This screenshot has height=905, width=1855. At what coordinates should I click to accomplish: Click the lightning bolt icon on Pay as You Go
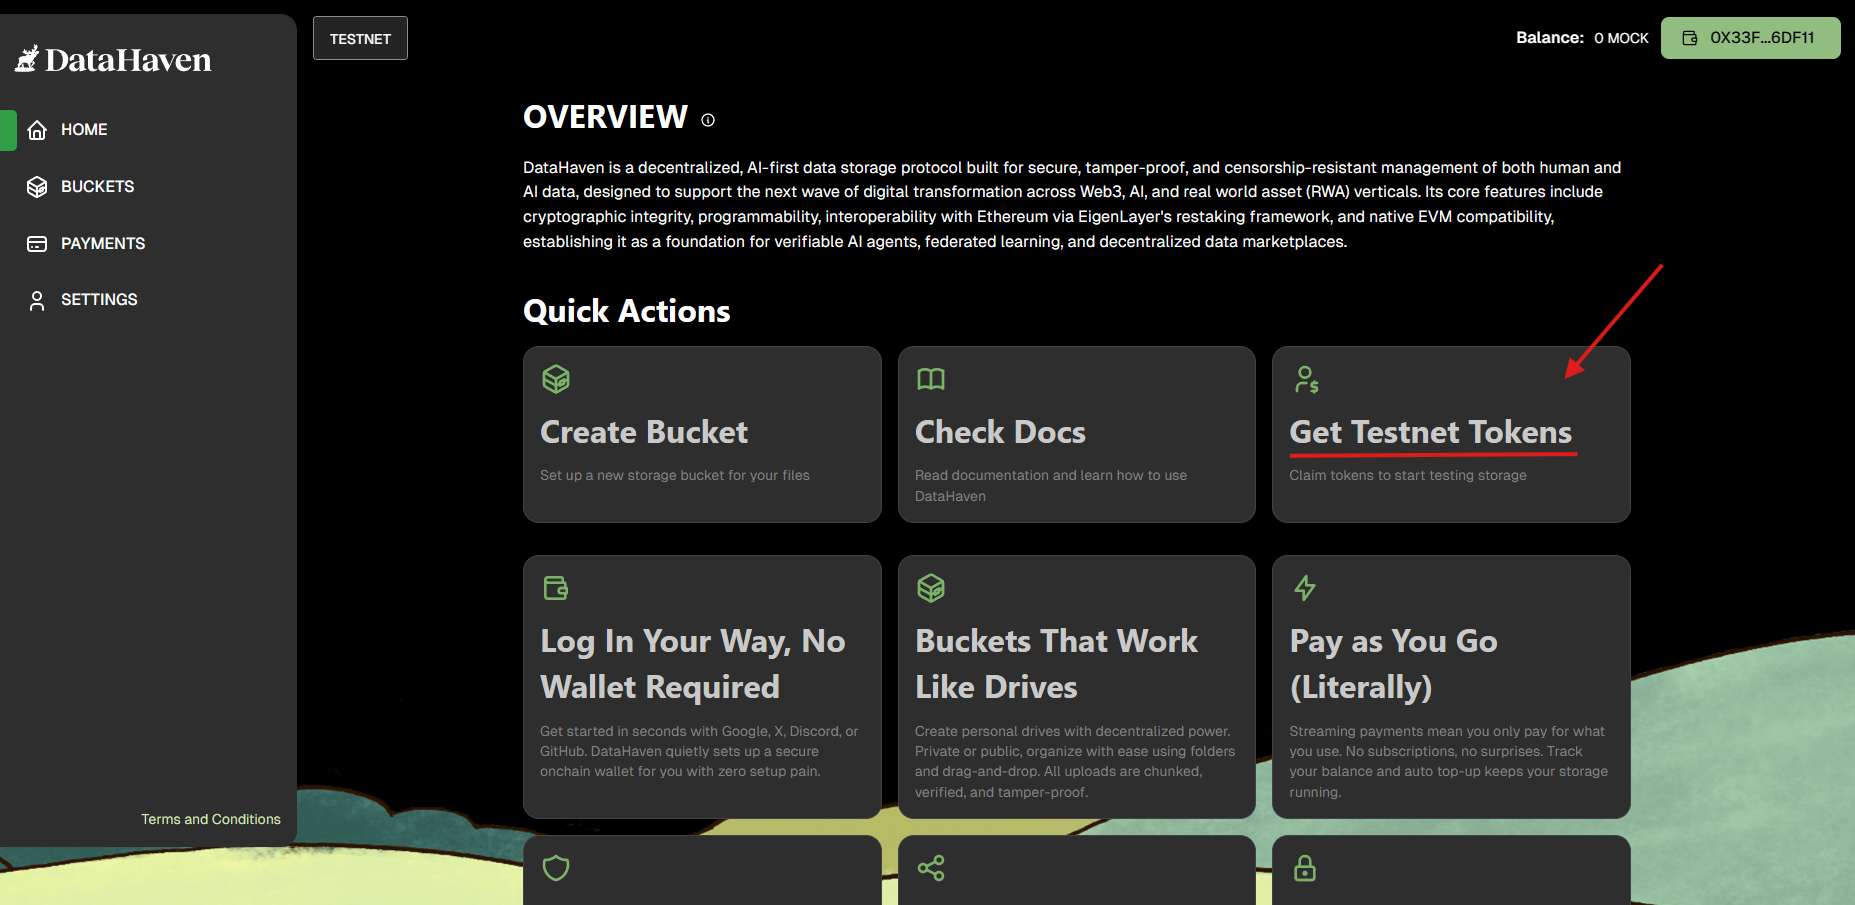tap(1305, 588)
